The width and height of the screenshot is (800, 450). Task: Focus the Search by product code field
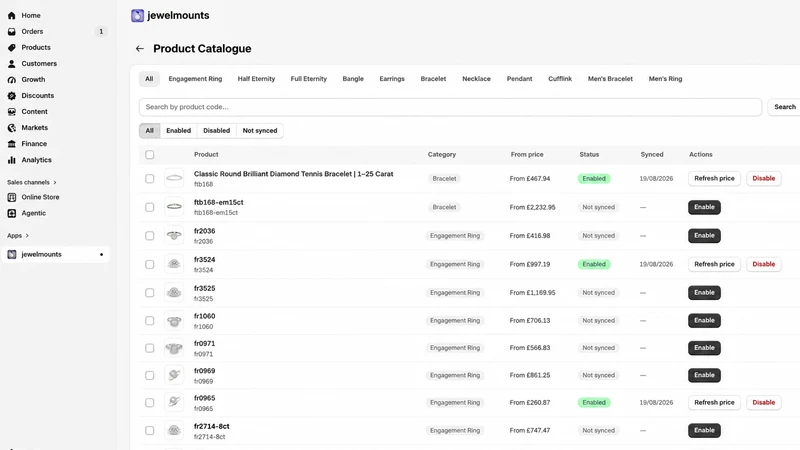click(451, 107)
